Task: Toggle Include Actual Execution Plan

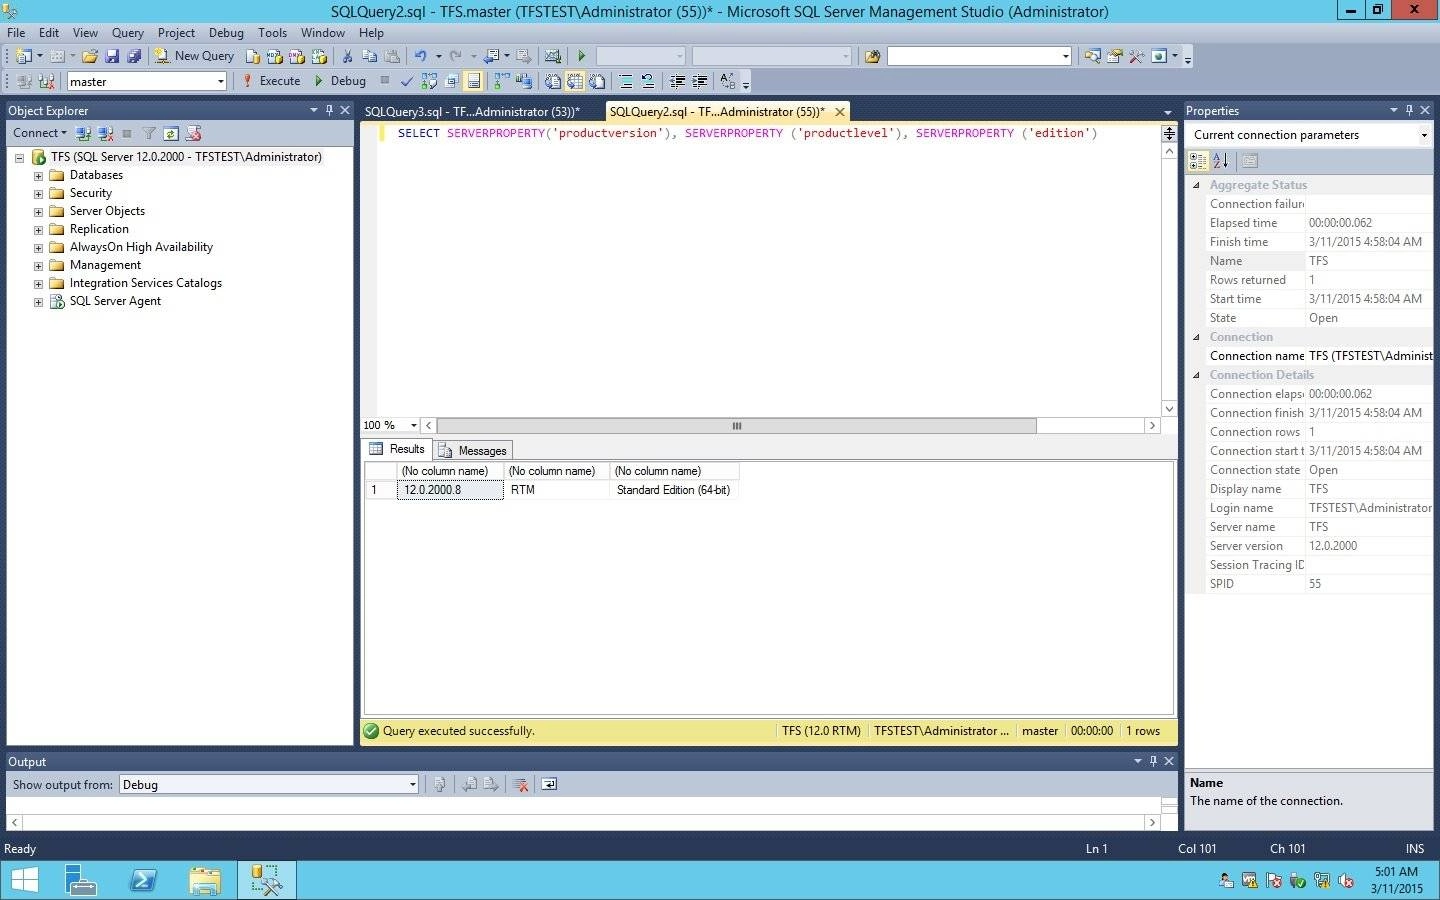Action: coord(501,81)
